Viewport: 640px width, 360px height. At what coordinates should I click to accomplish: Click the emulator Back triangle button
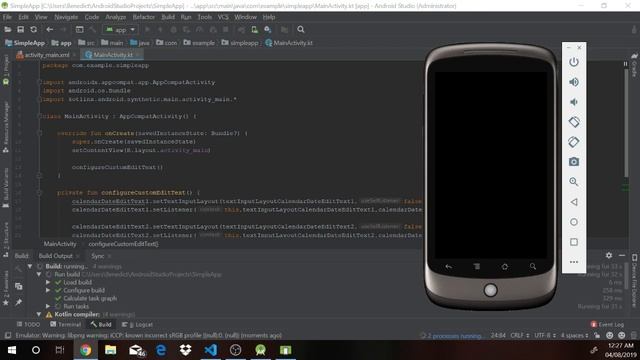(574, 202)
